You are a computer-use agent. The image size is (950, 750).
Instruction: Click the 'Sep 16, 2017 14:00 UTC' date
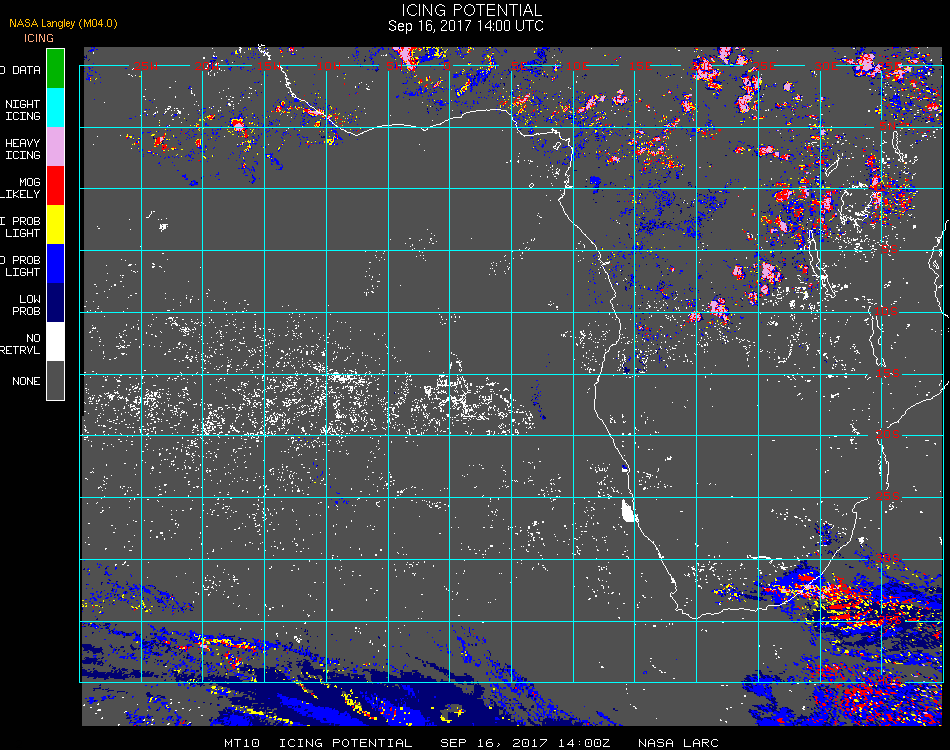[x=465, y=26]
